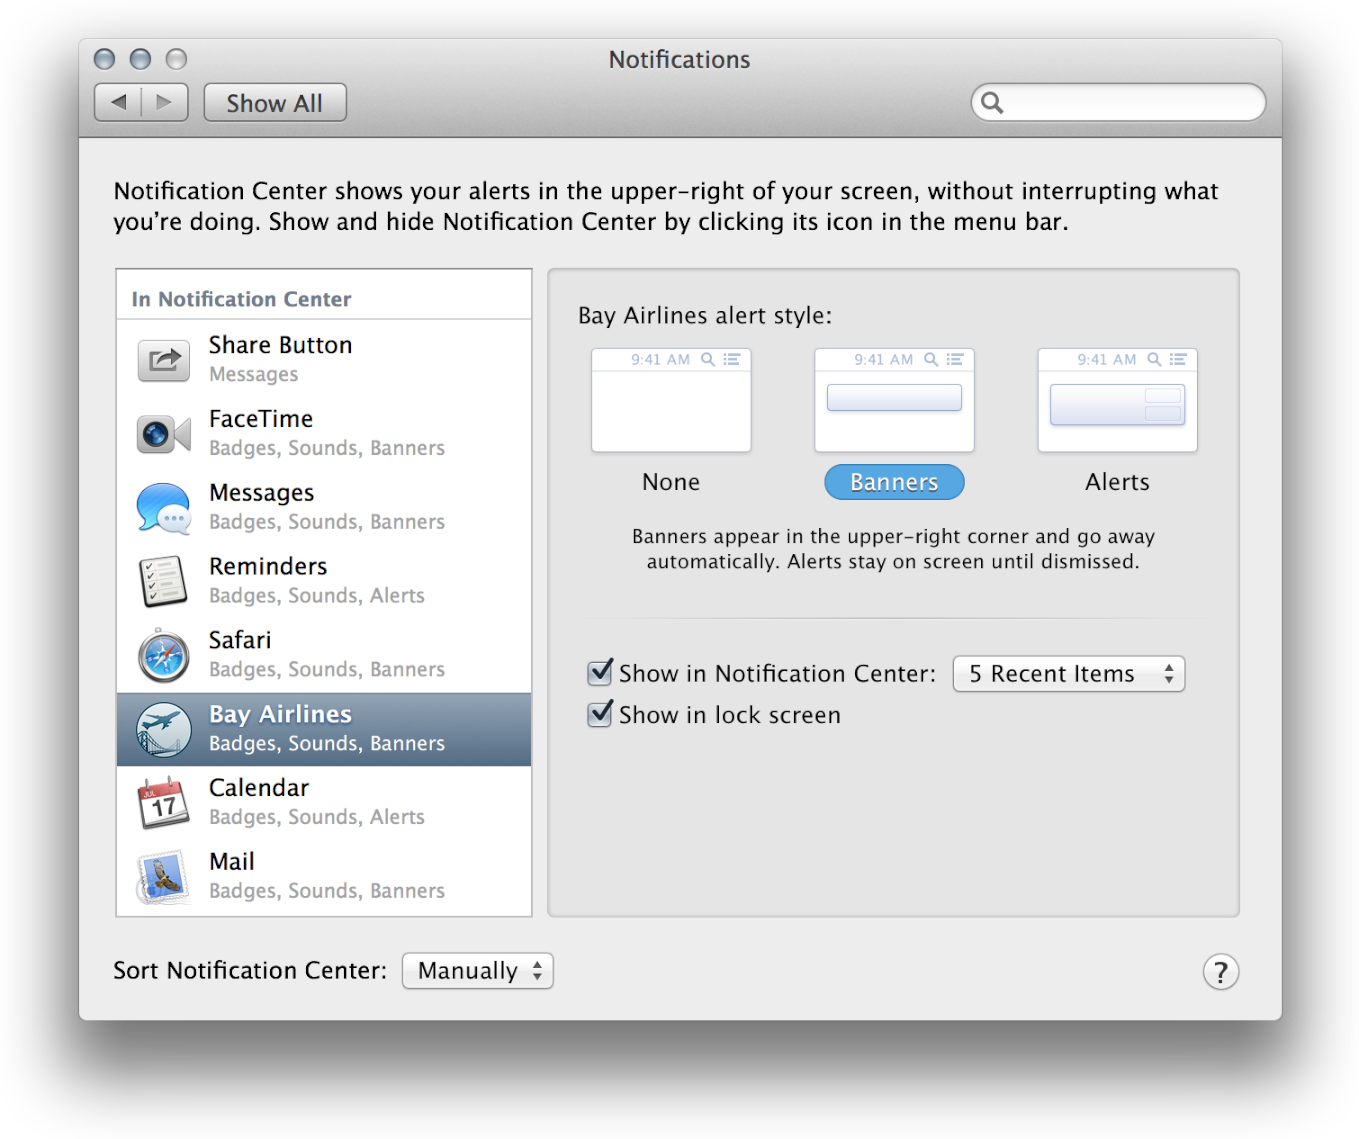Select the Messages speech bubble icon
The width and height of the screenshot is (1359, 1139).
[163, 508]
